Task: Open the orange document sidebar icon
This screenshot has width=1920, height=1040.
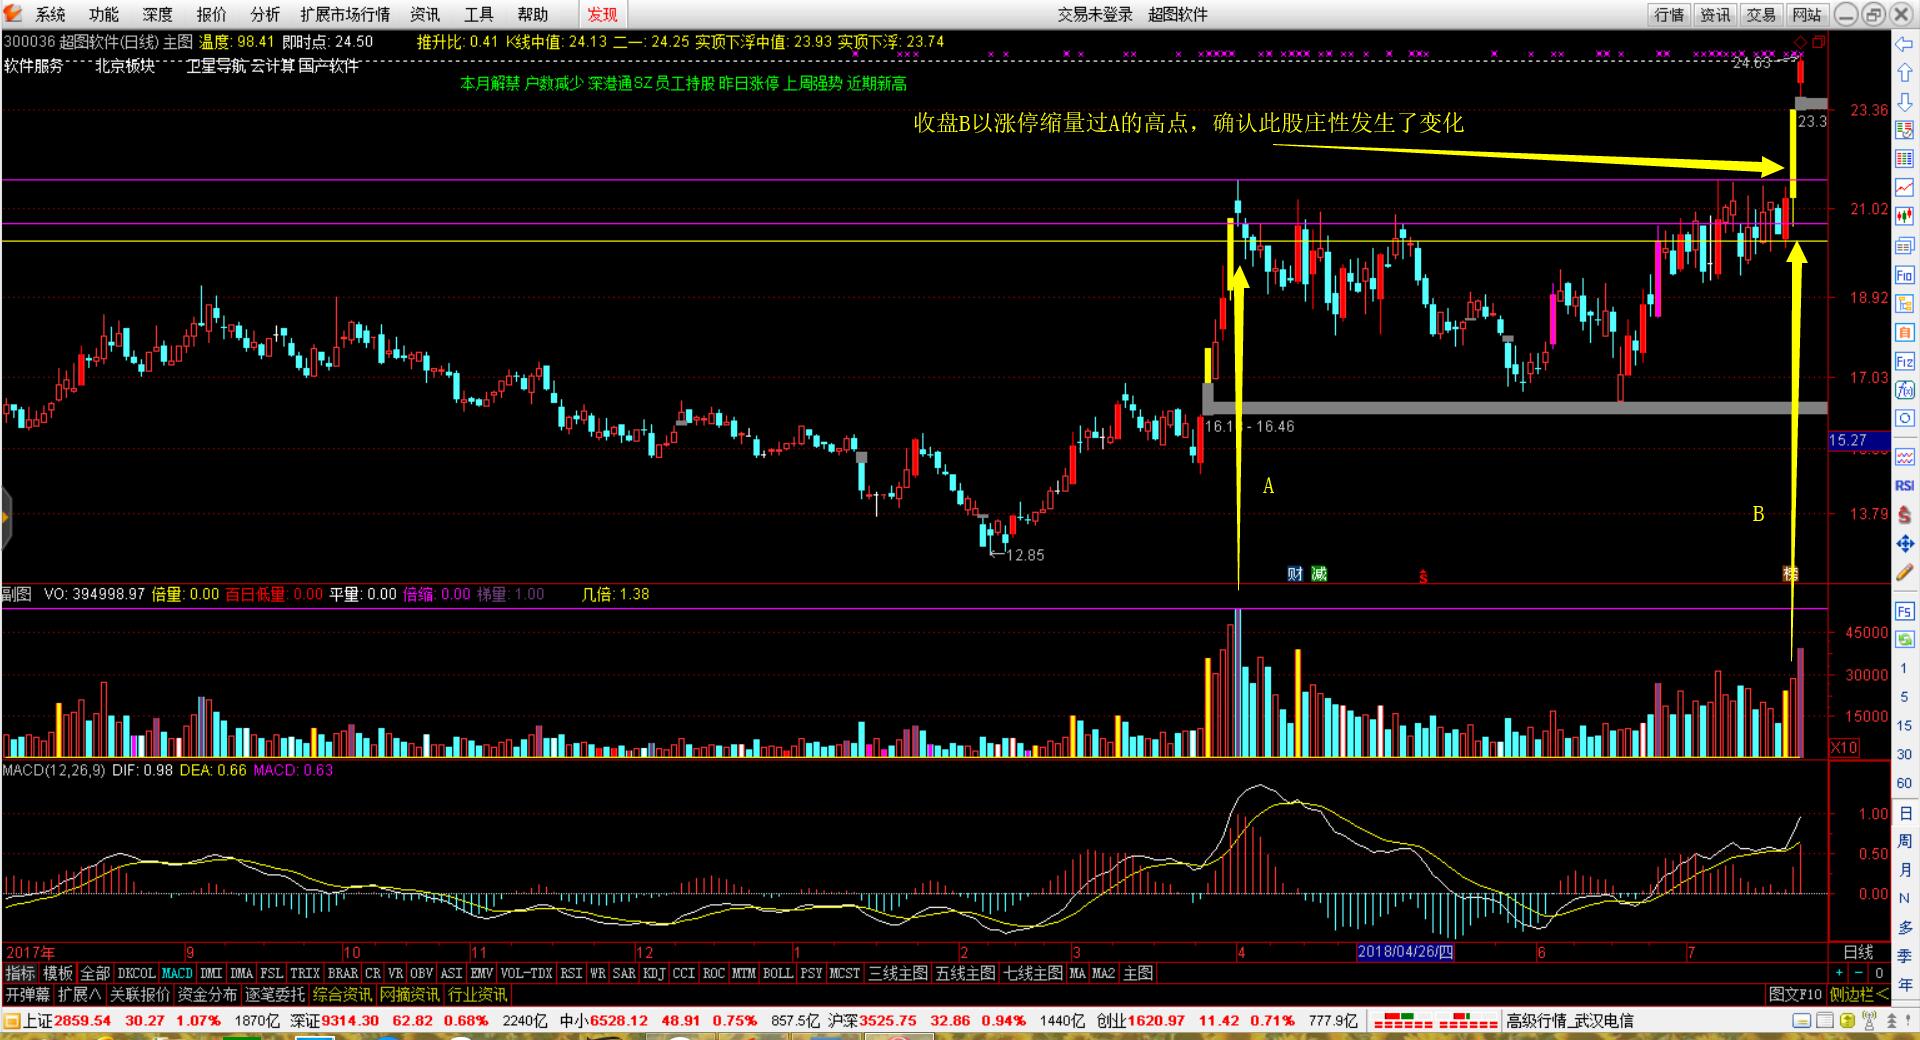Action: pos(1904,332)
